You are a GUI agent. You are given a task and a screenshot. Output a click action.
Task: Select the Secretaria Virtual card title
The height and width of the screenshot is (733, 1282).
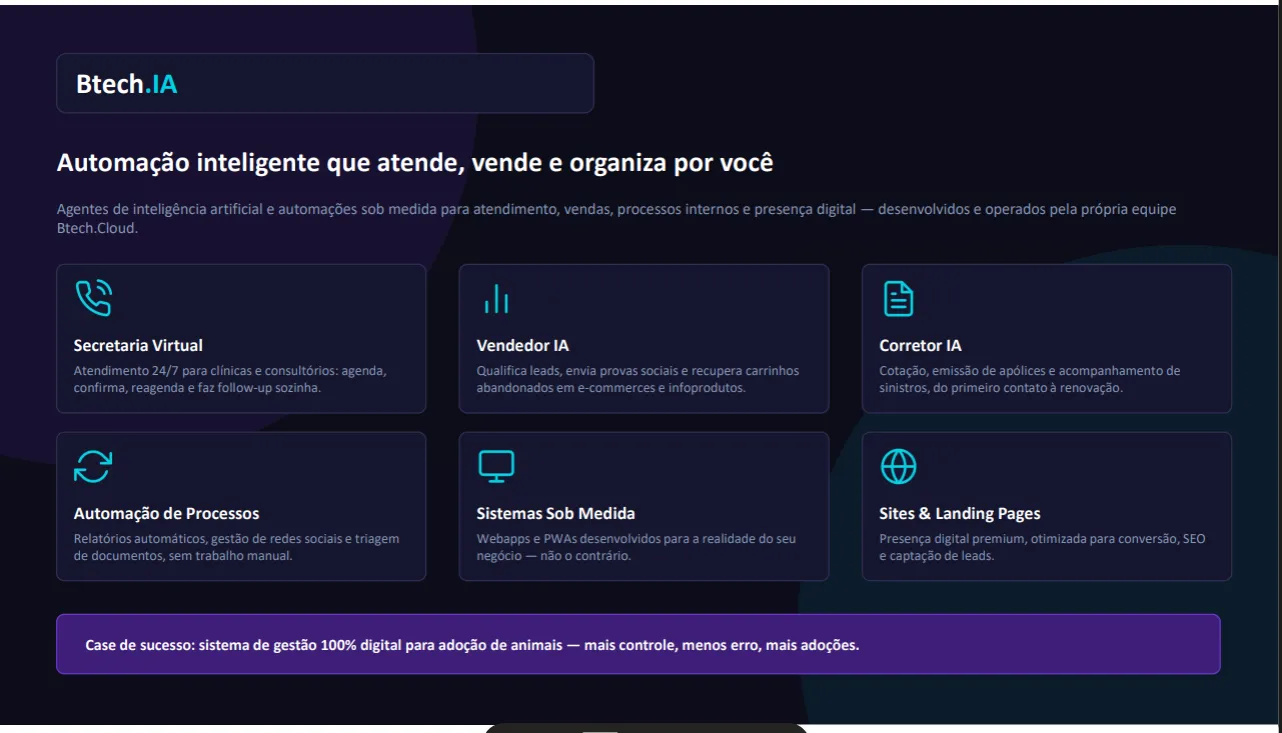point(138,346)
